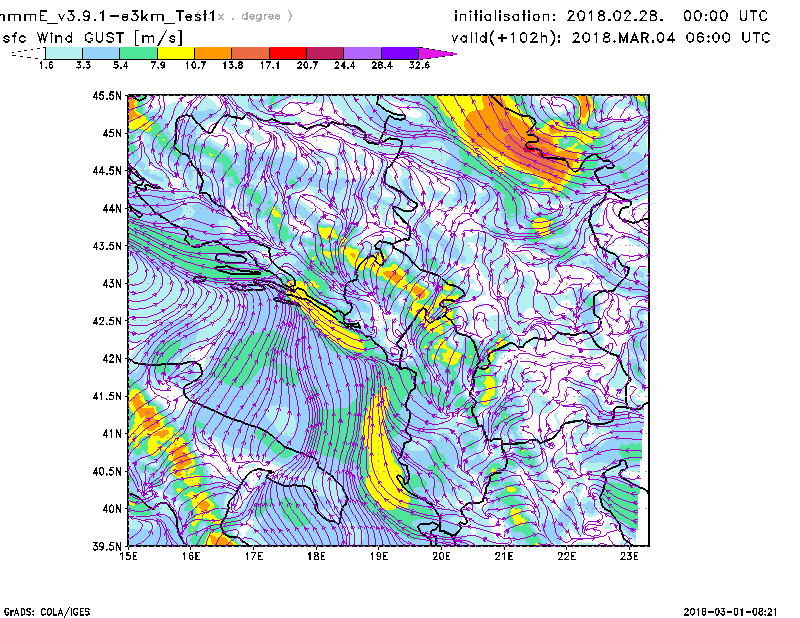Click the '45.5N' latitude label
This screenshot has height=618, width=800.
(x=107, y=95)
